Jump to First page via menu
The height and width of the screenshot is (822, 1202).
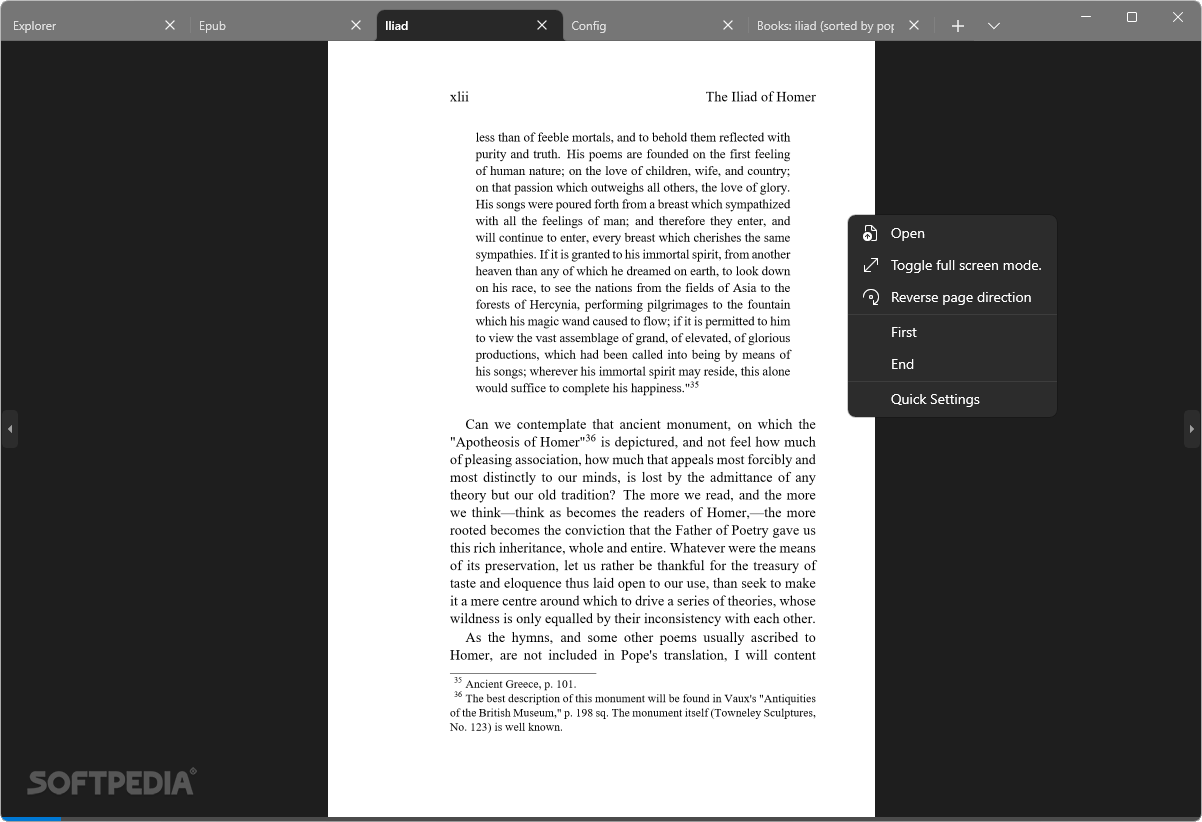coord(952,332)
